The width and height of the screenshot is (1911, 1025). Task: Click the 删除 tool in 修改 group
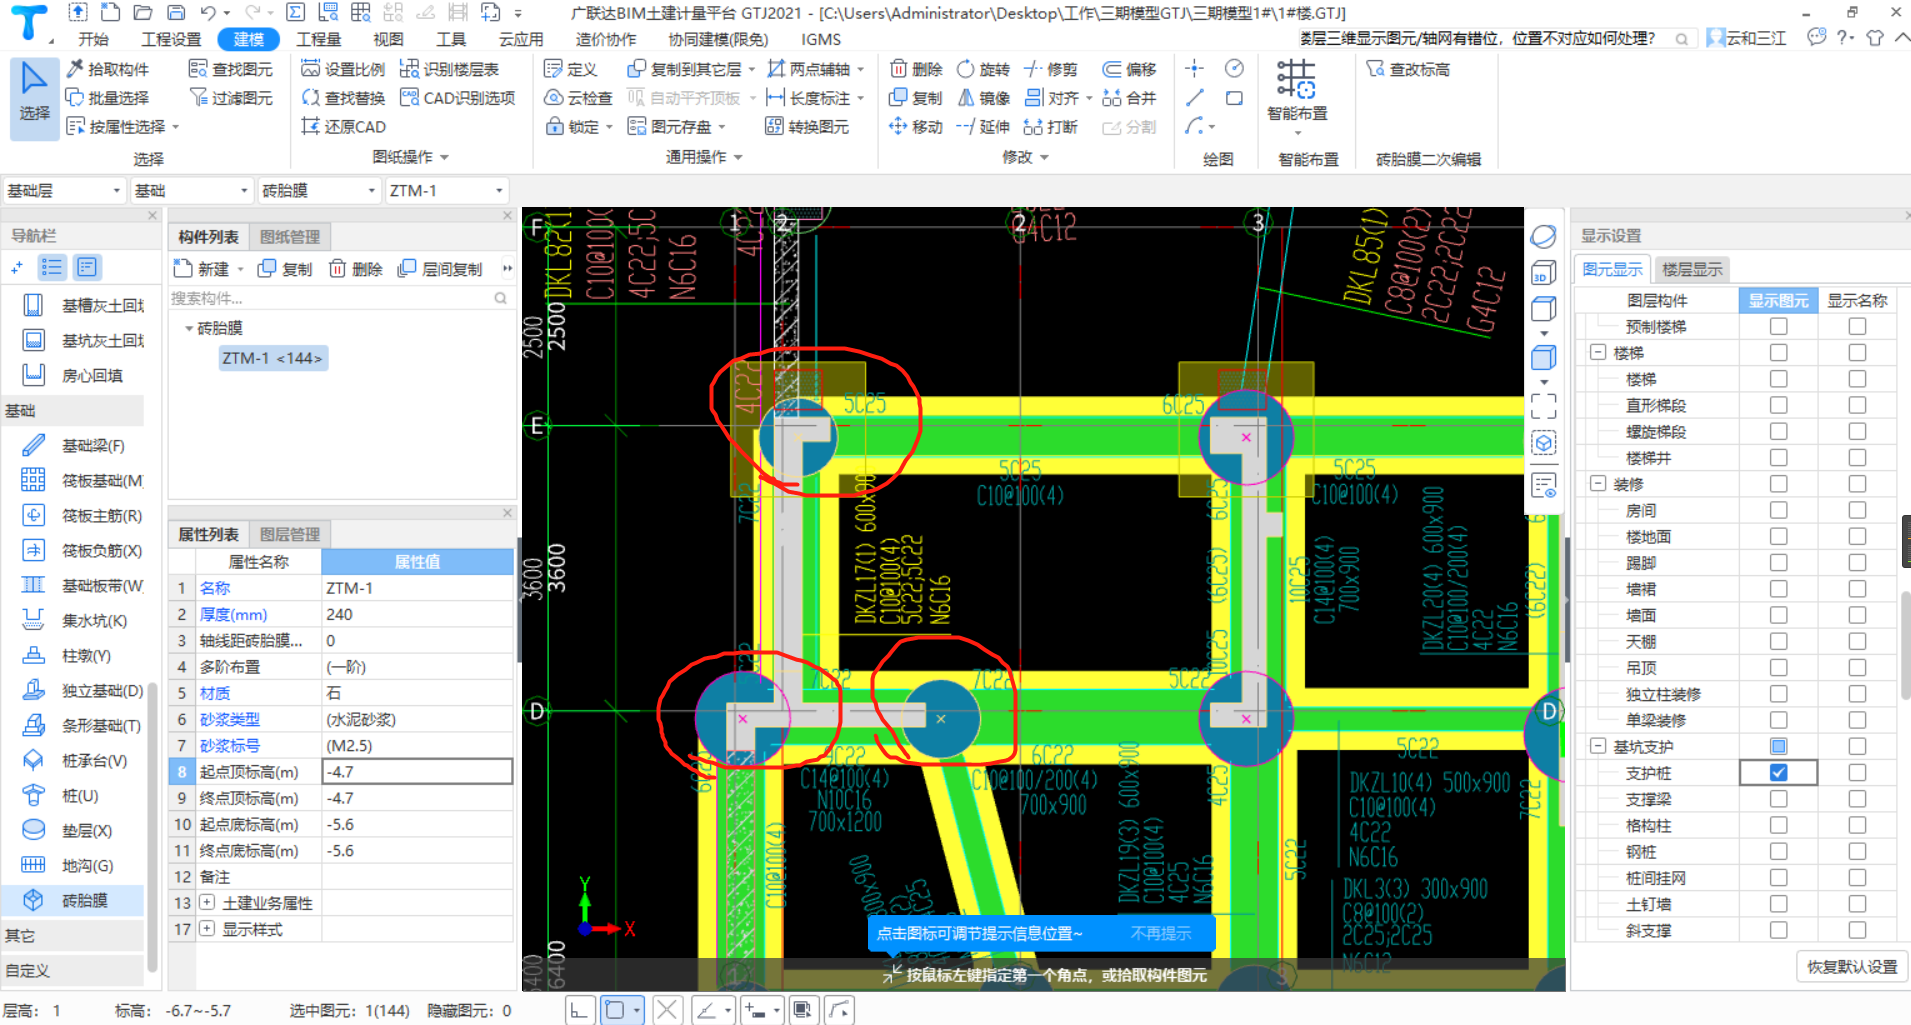click(x=916, y=69)
